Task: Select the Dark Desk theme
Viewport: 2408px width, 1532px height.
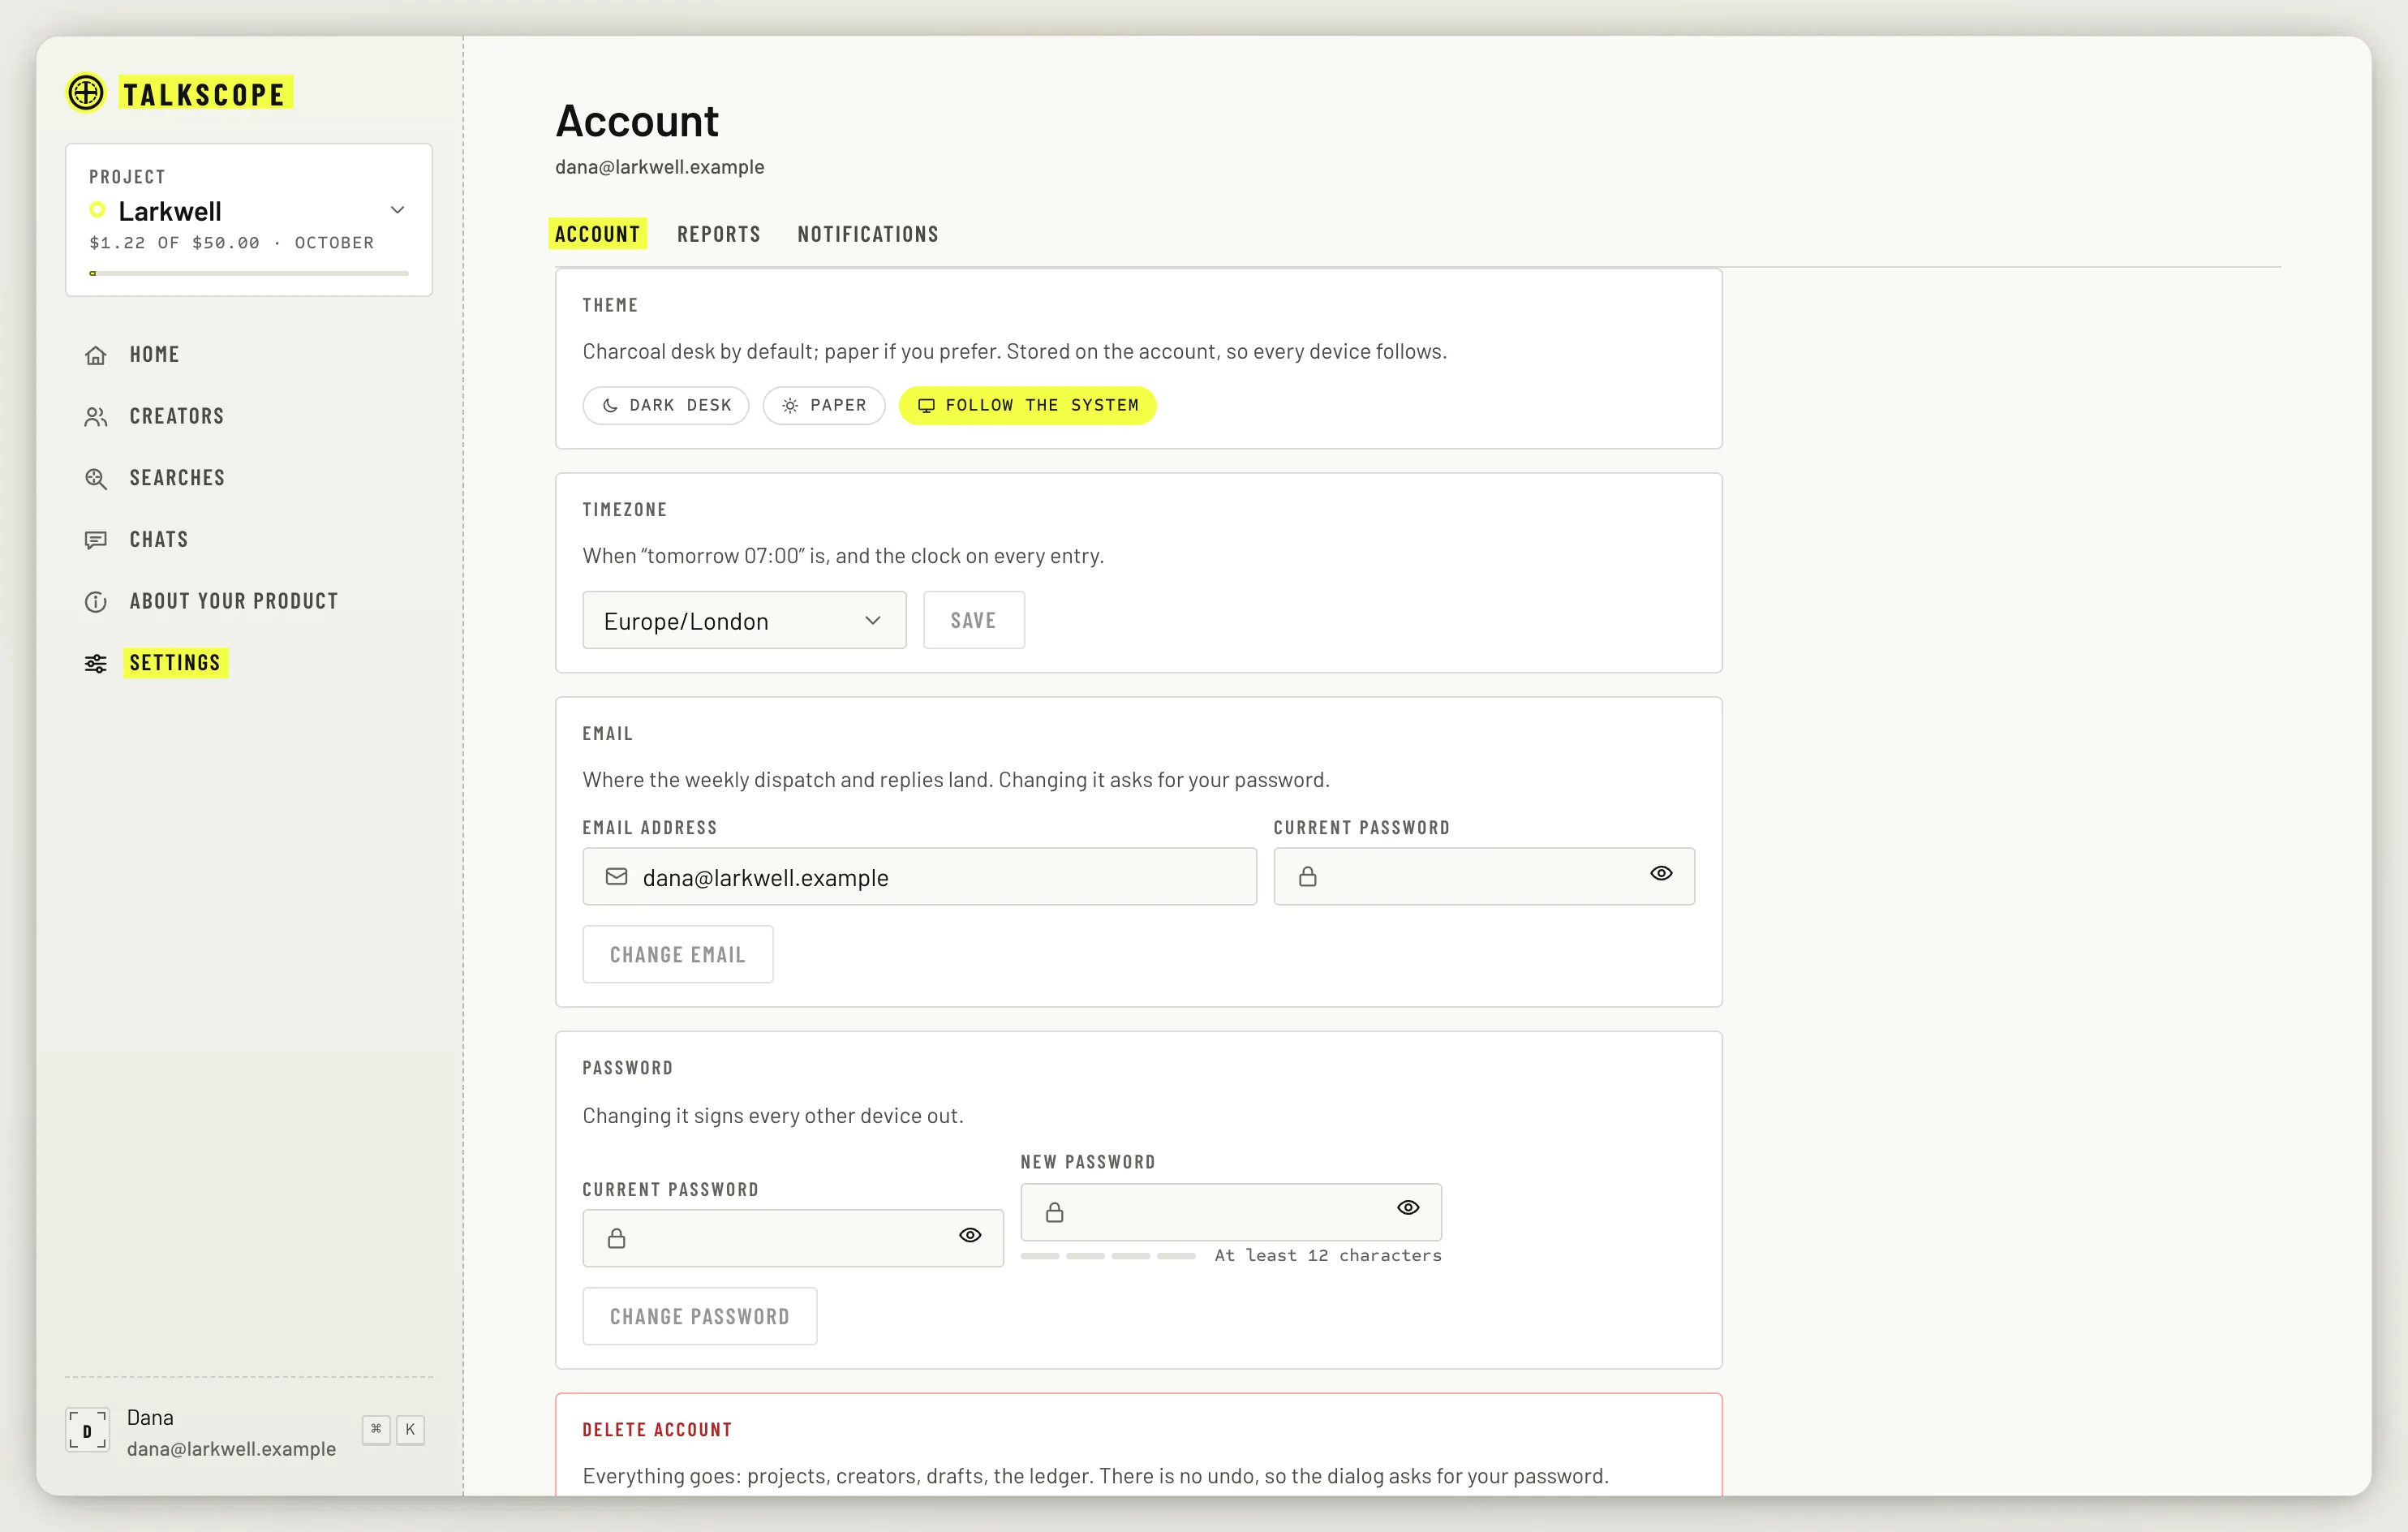Action: [666, 405]
